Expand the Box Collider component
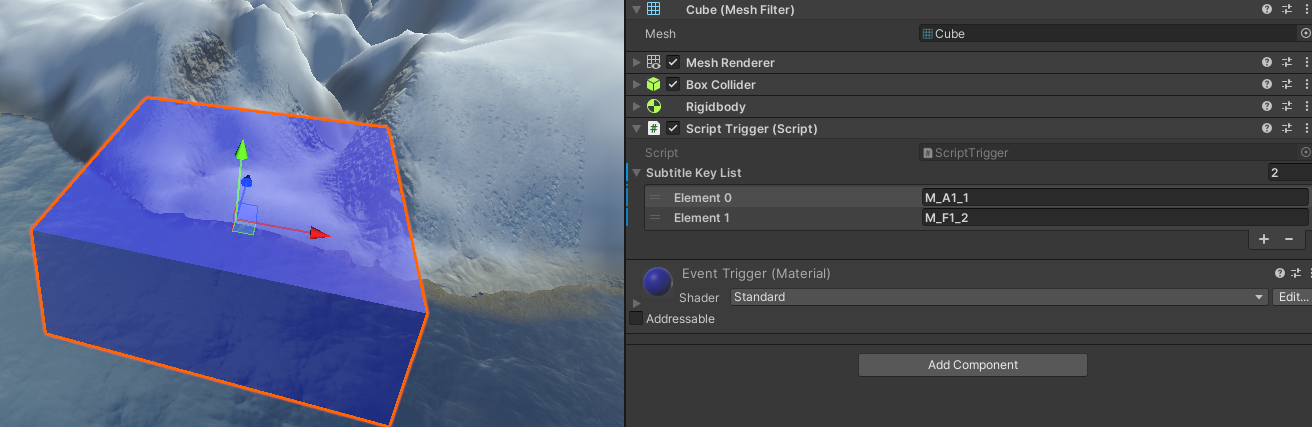 pos(637,84)
